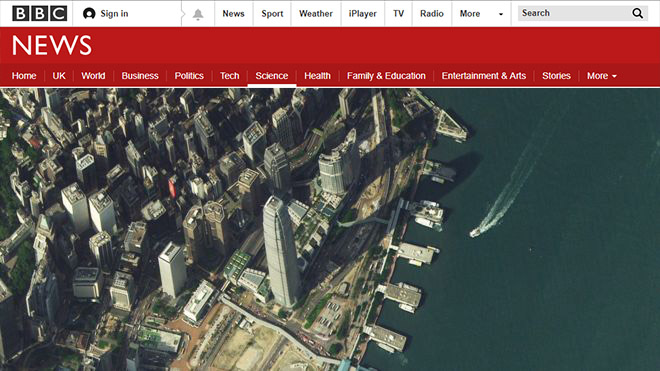Select the Home news section

pyautogui.click(x=24, y=76)
